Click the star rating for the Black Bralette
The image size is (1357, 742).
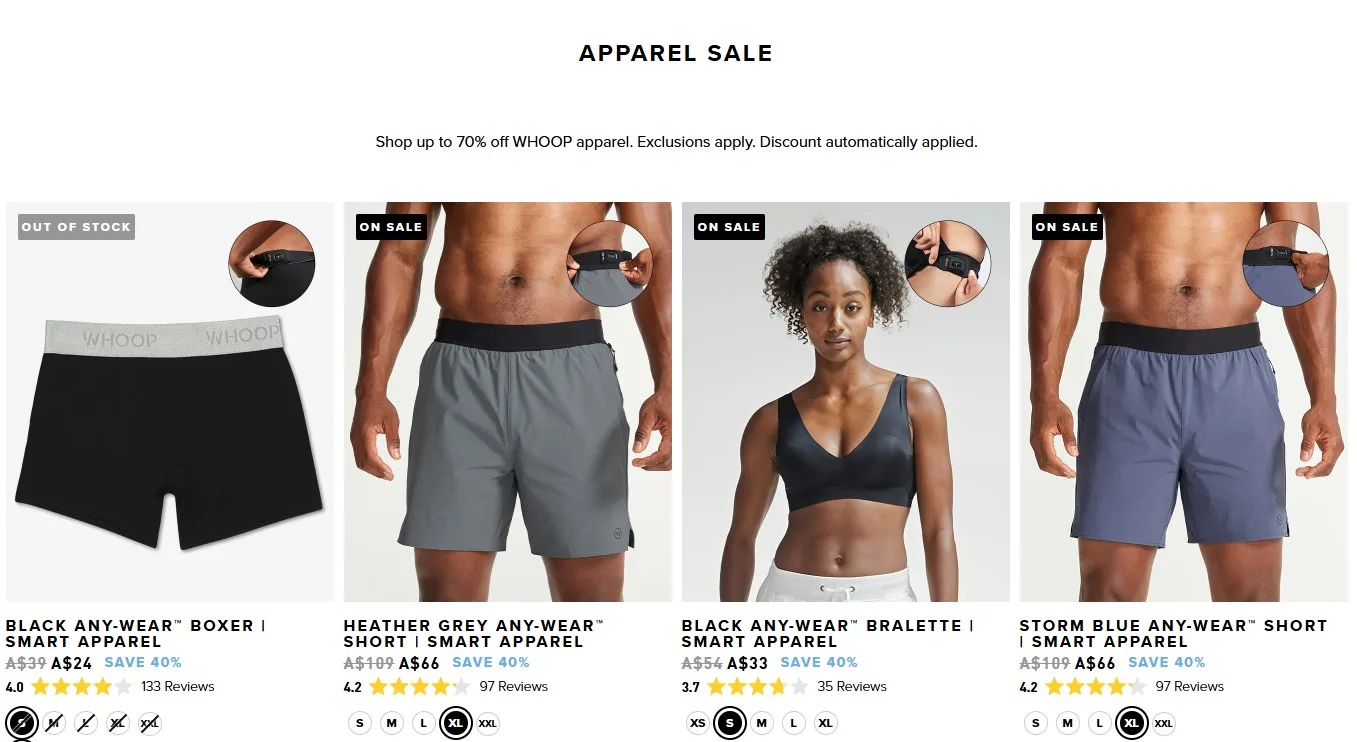757,687
